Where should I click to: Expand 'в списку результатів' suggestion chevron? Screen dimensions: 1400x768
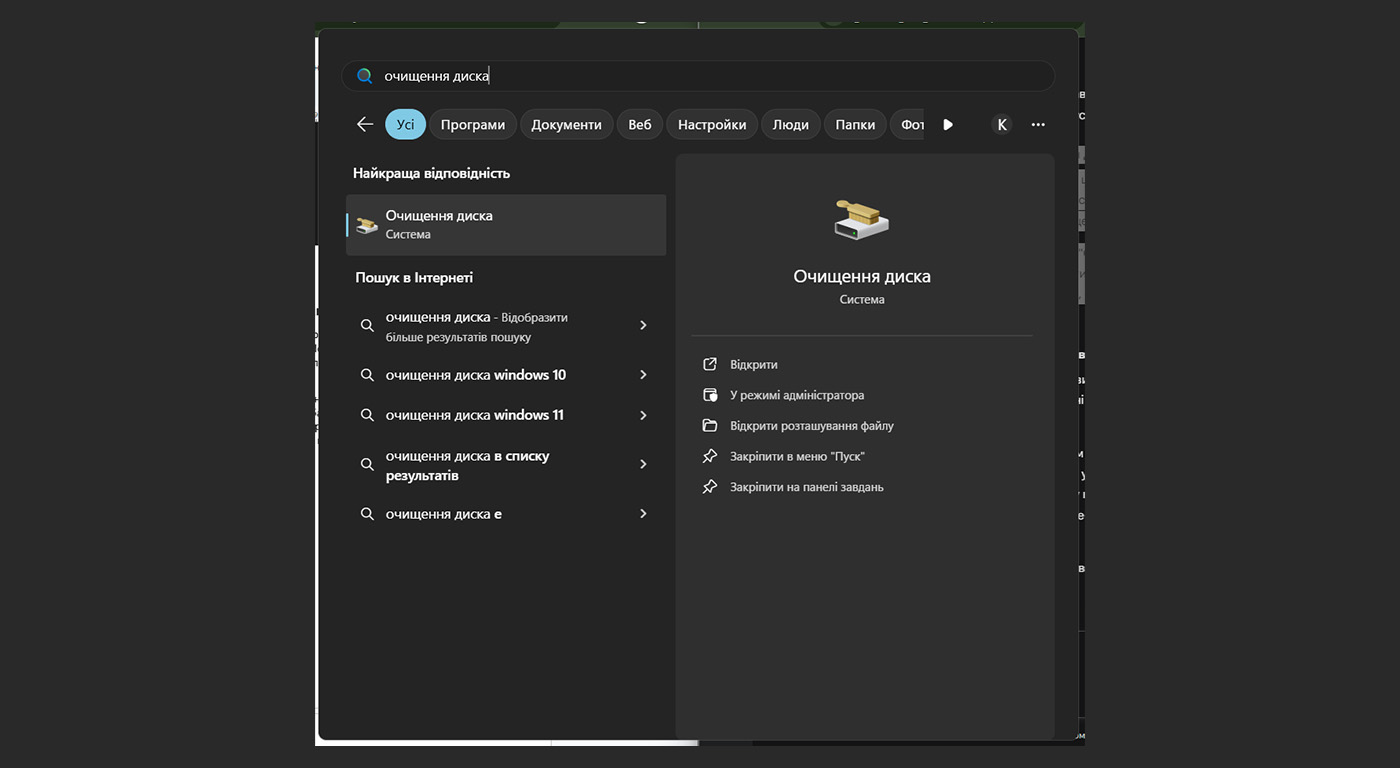click(x=643, y=464)
